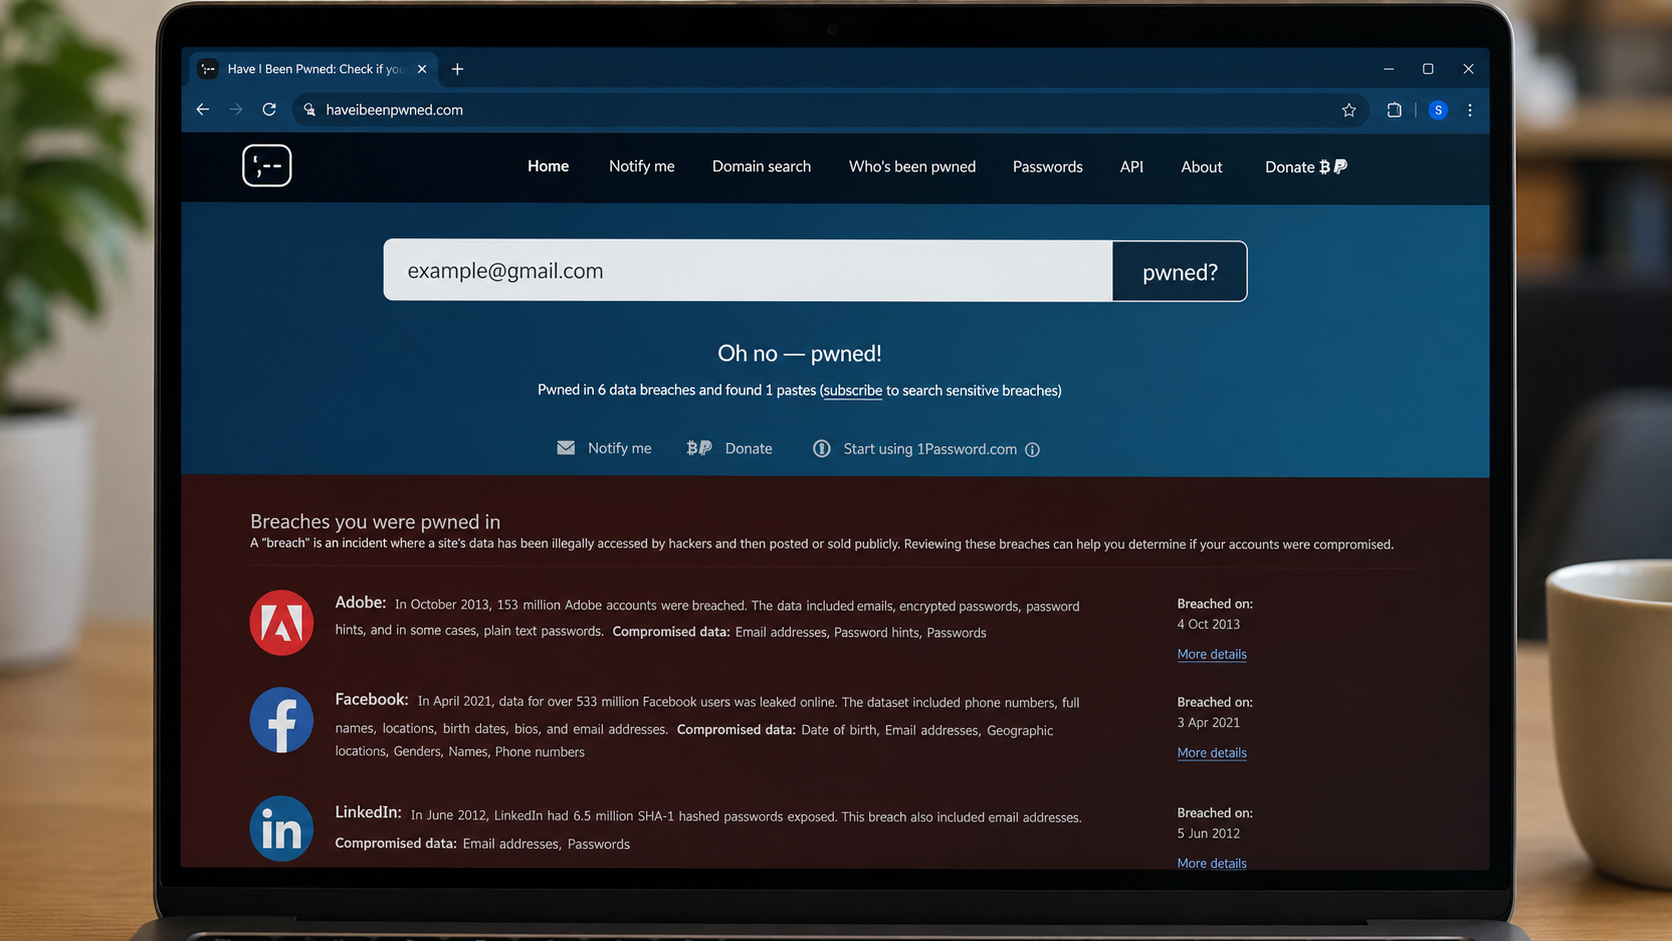Open Notify me in the top navigation

[642, 166]
